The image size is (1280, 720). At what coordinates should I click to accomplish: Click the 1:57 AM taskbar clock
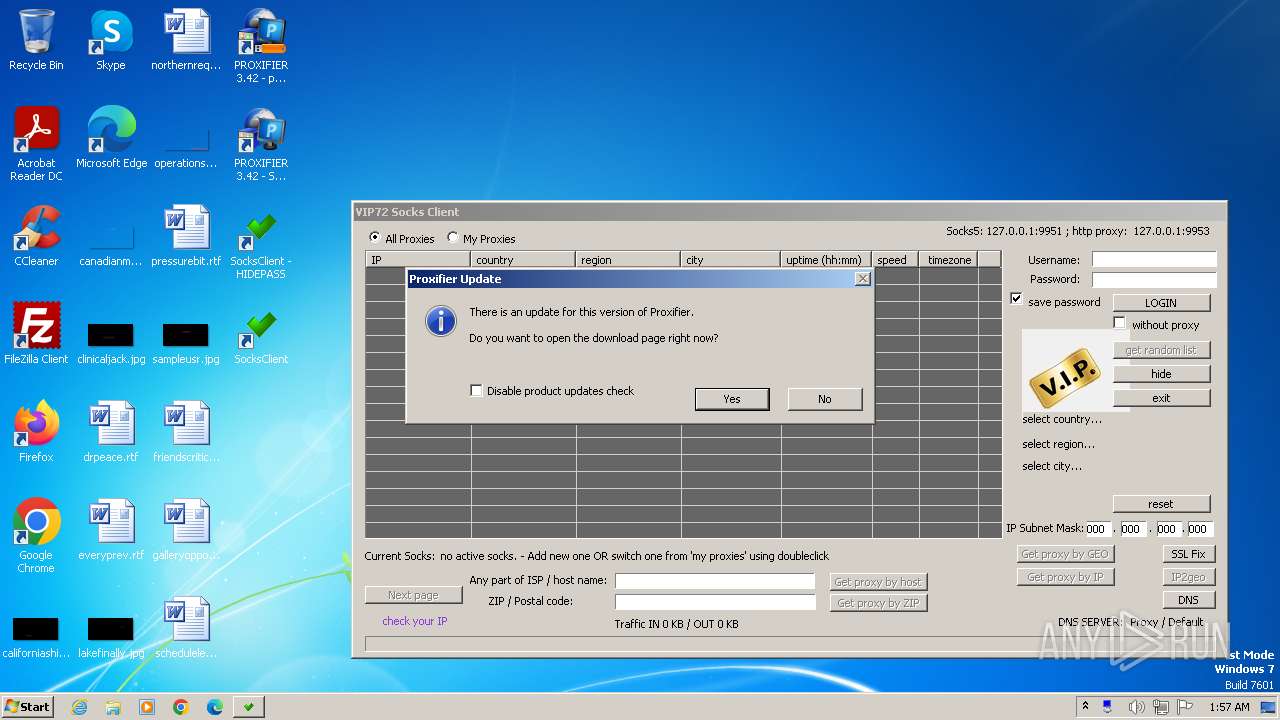pos(1229,707)
